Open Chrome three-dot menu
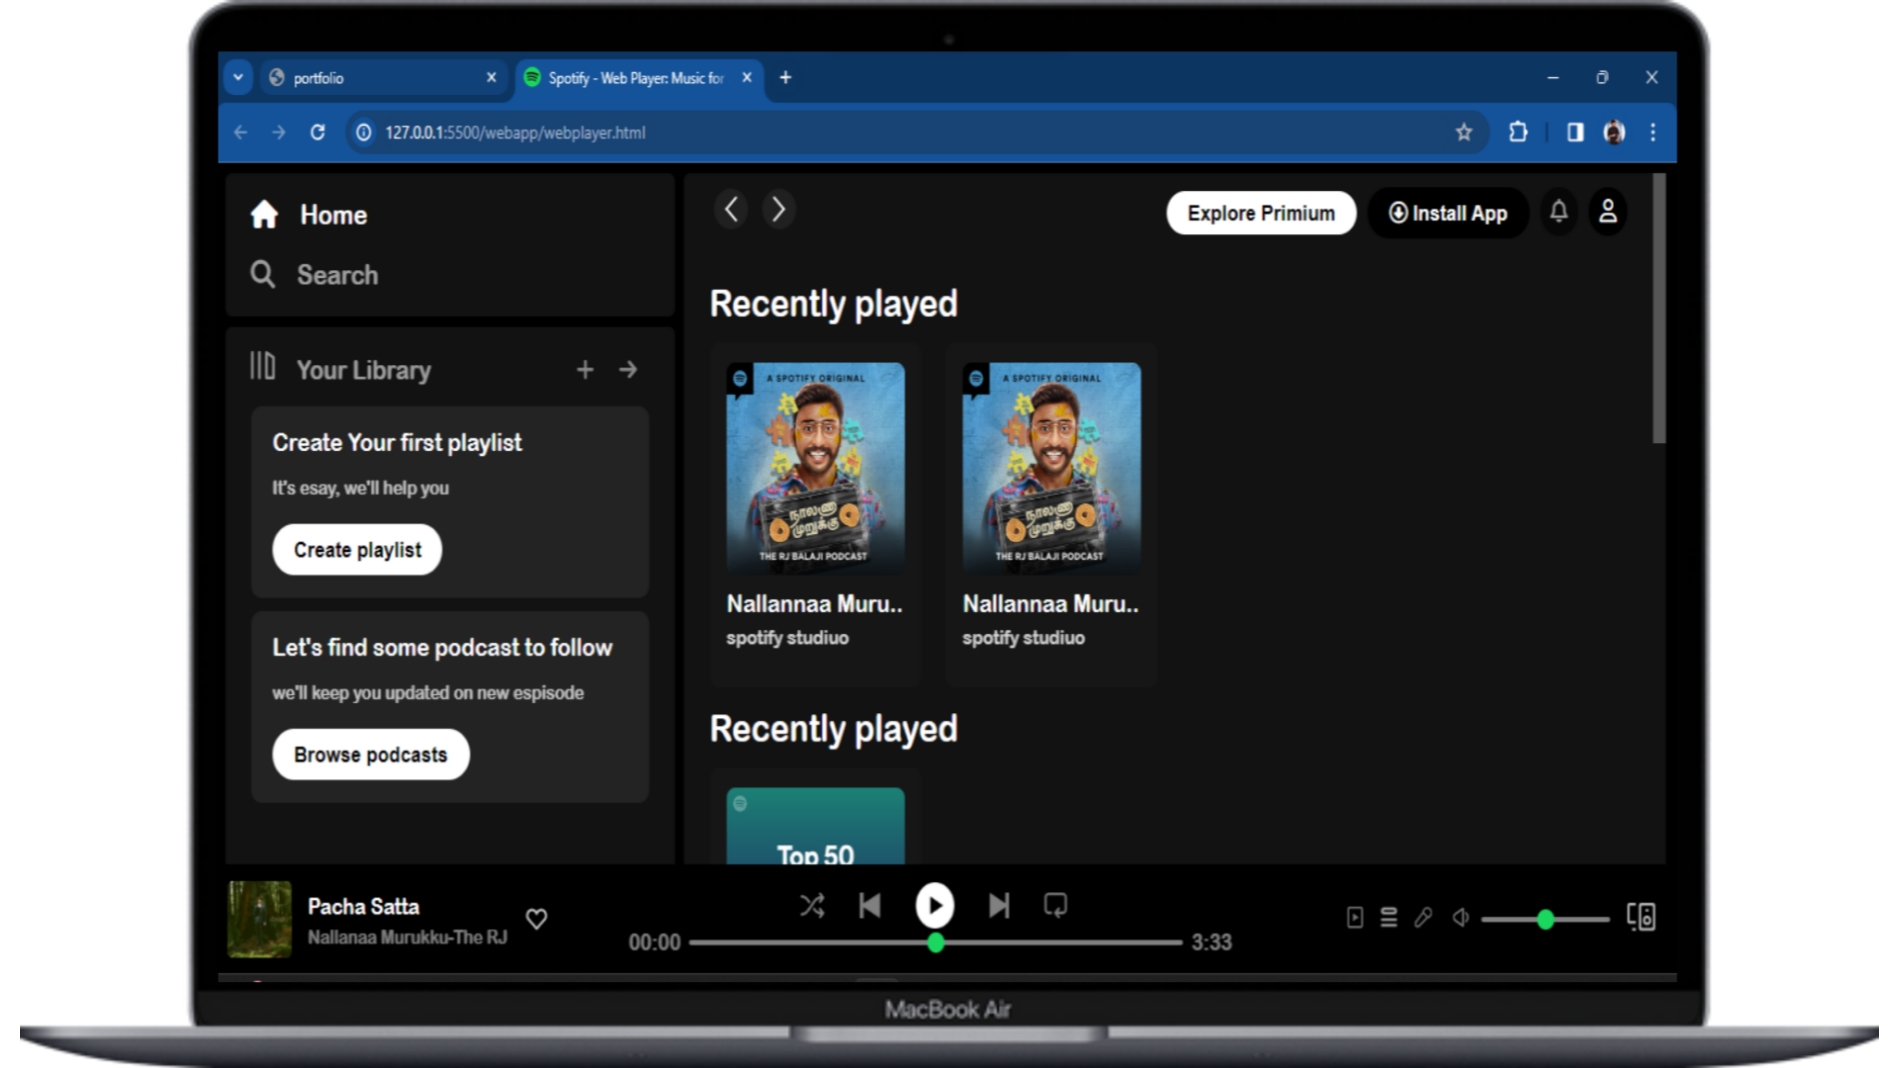 coord(1653,132)
